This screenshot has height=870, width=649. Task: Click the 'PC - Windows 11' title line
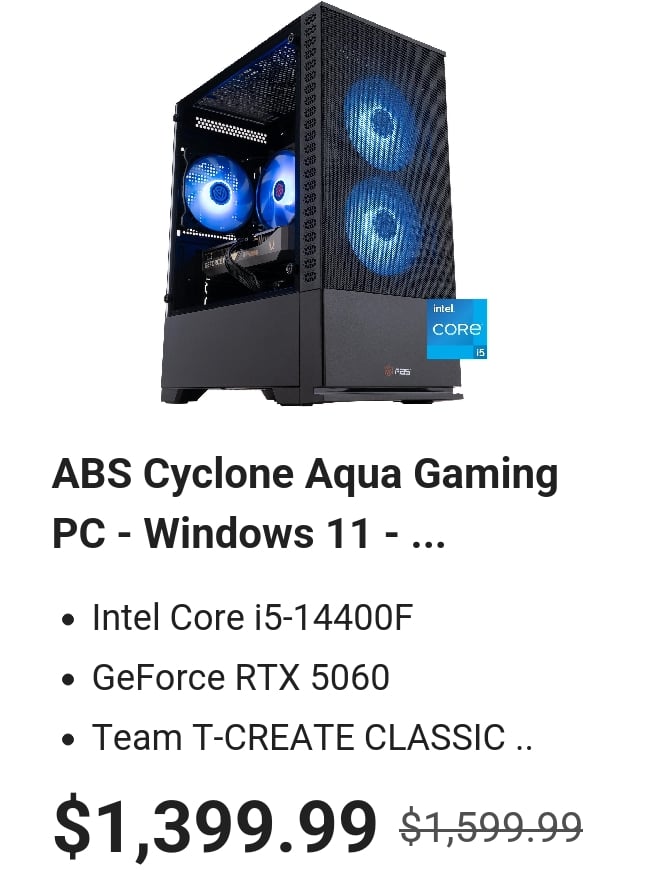click(x=211, y=533)
